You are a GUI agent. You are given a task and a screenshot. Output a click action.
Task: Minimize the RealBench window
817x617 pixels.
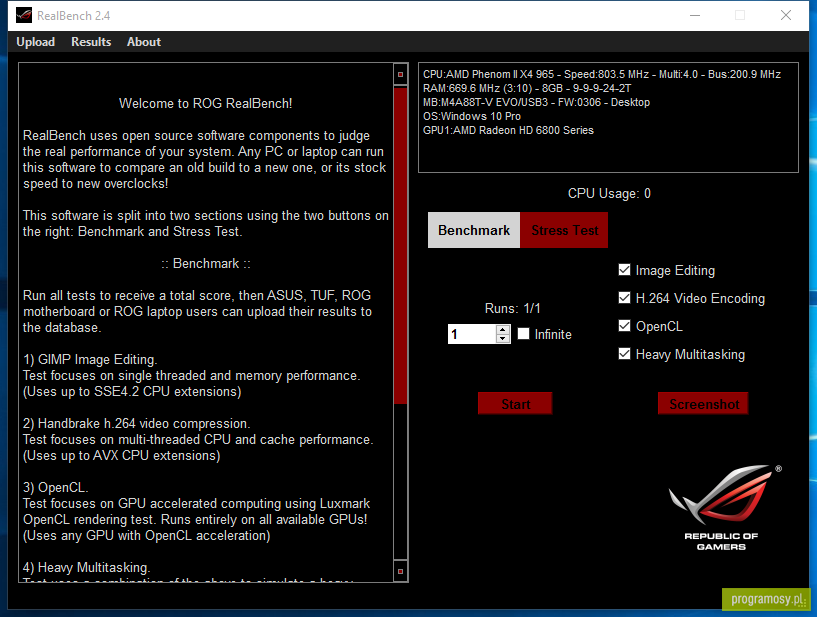point(695,15)
